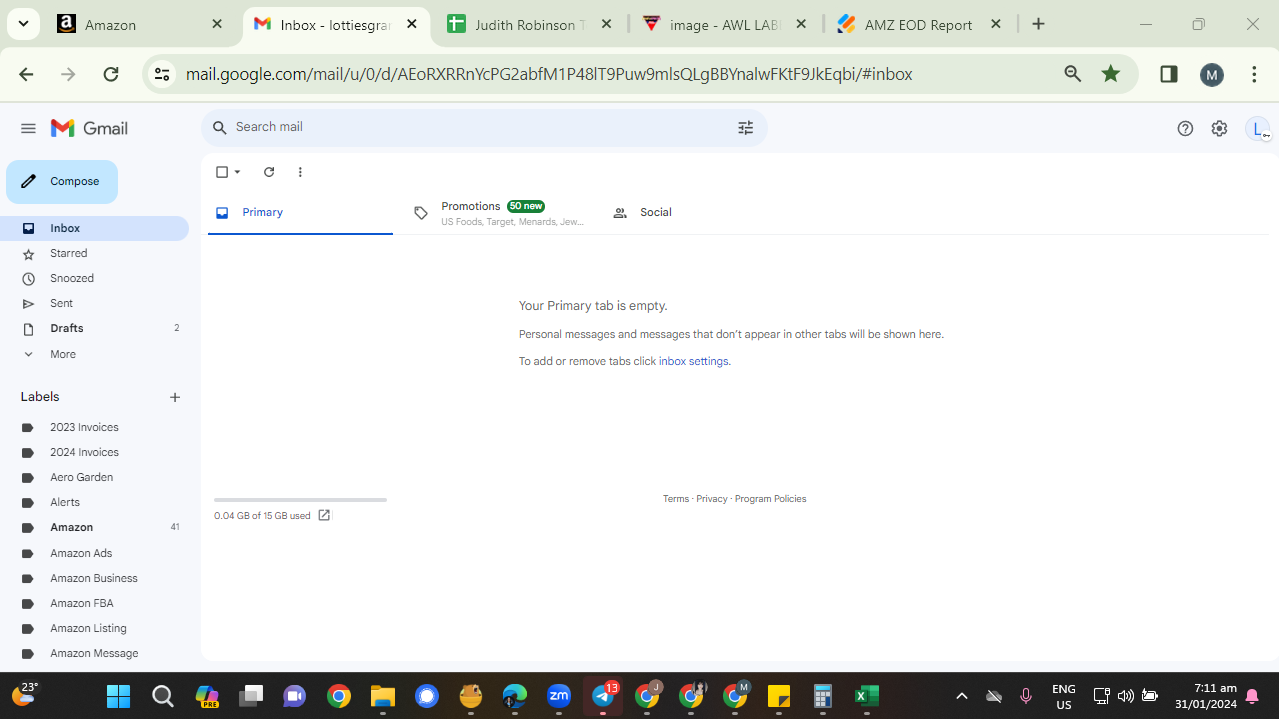This screenshot has height=719, width=1279.
Task: Open the Amazon Business label
Action: pyautogui.click(x=94, y=578)
